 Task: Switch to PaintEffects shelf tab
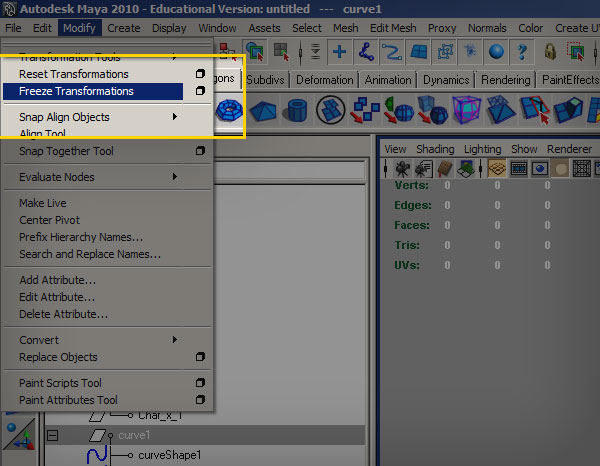(570, 80)
